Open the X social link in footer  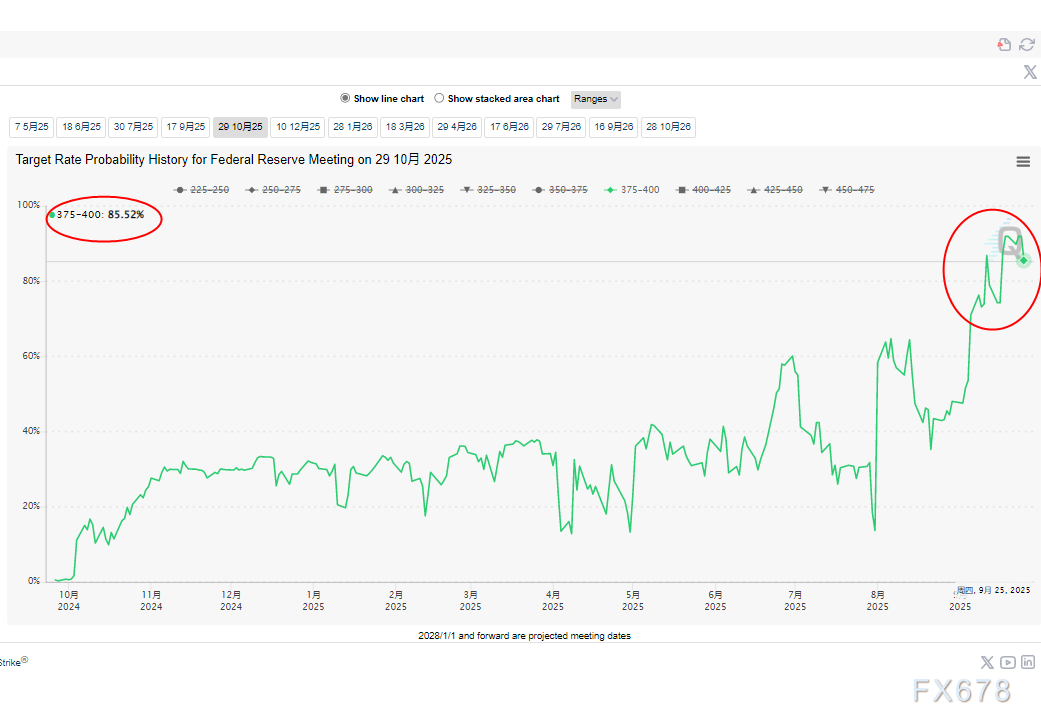tap(987, 662)
